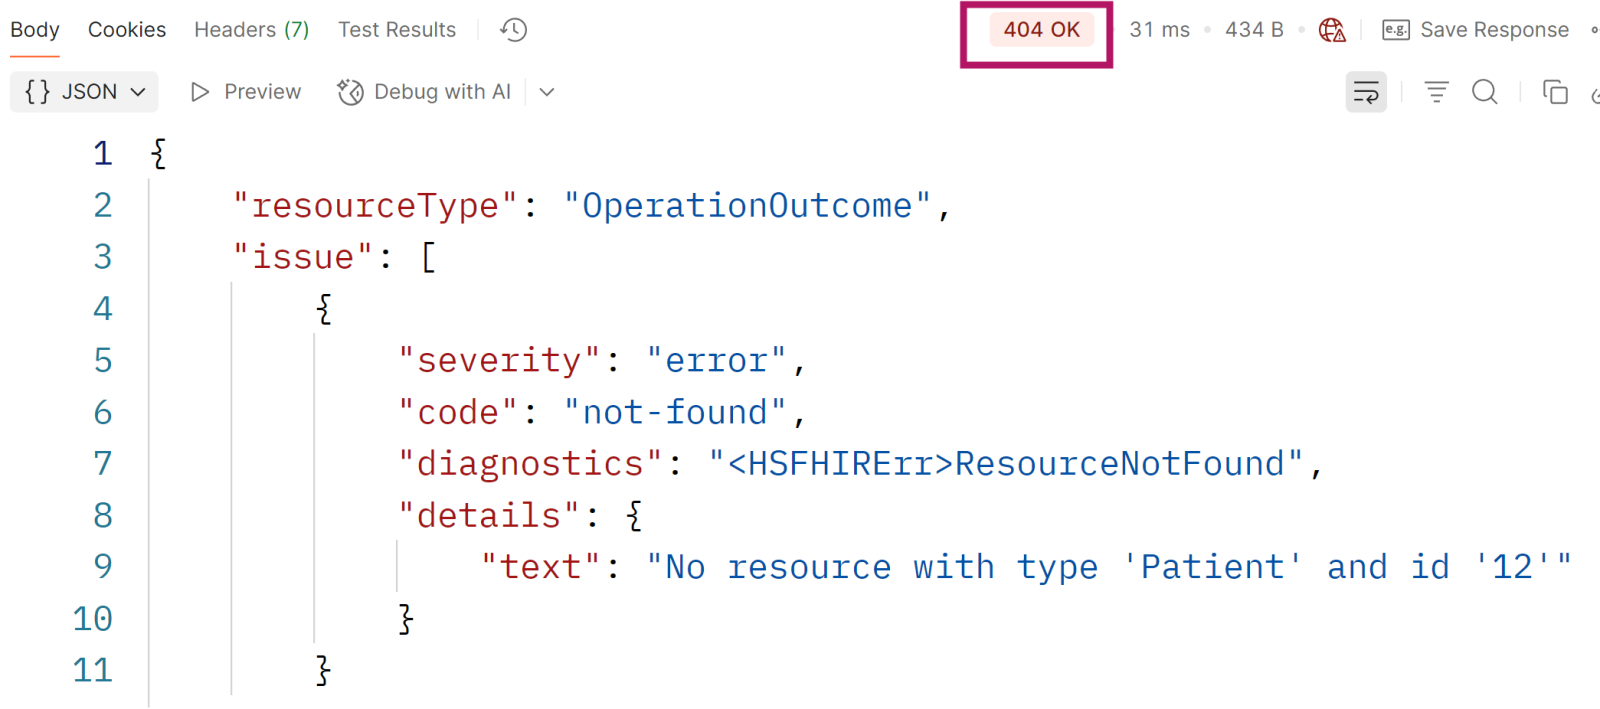
Task: Switch to the Body tab
Action: [35, 30]
